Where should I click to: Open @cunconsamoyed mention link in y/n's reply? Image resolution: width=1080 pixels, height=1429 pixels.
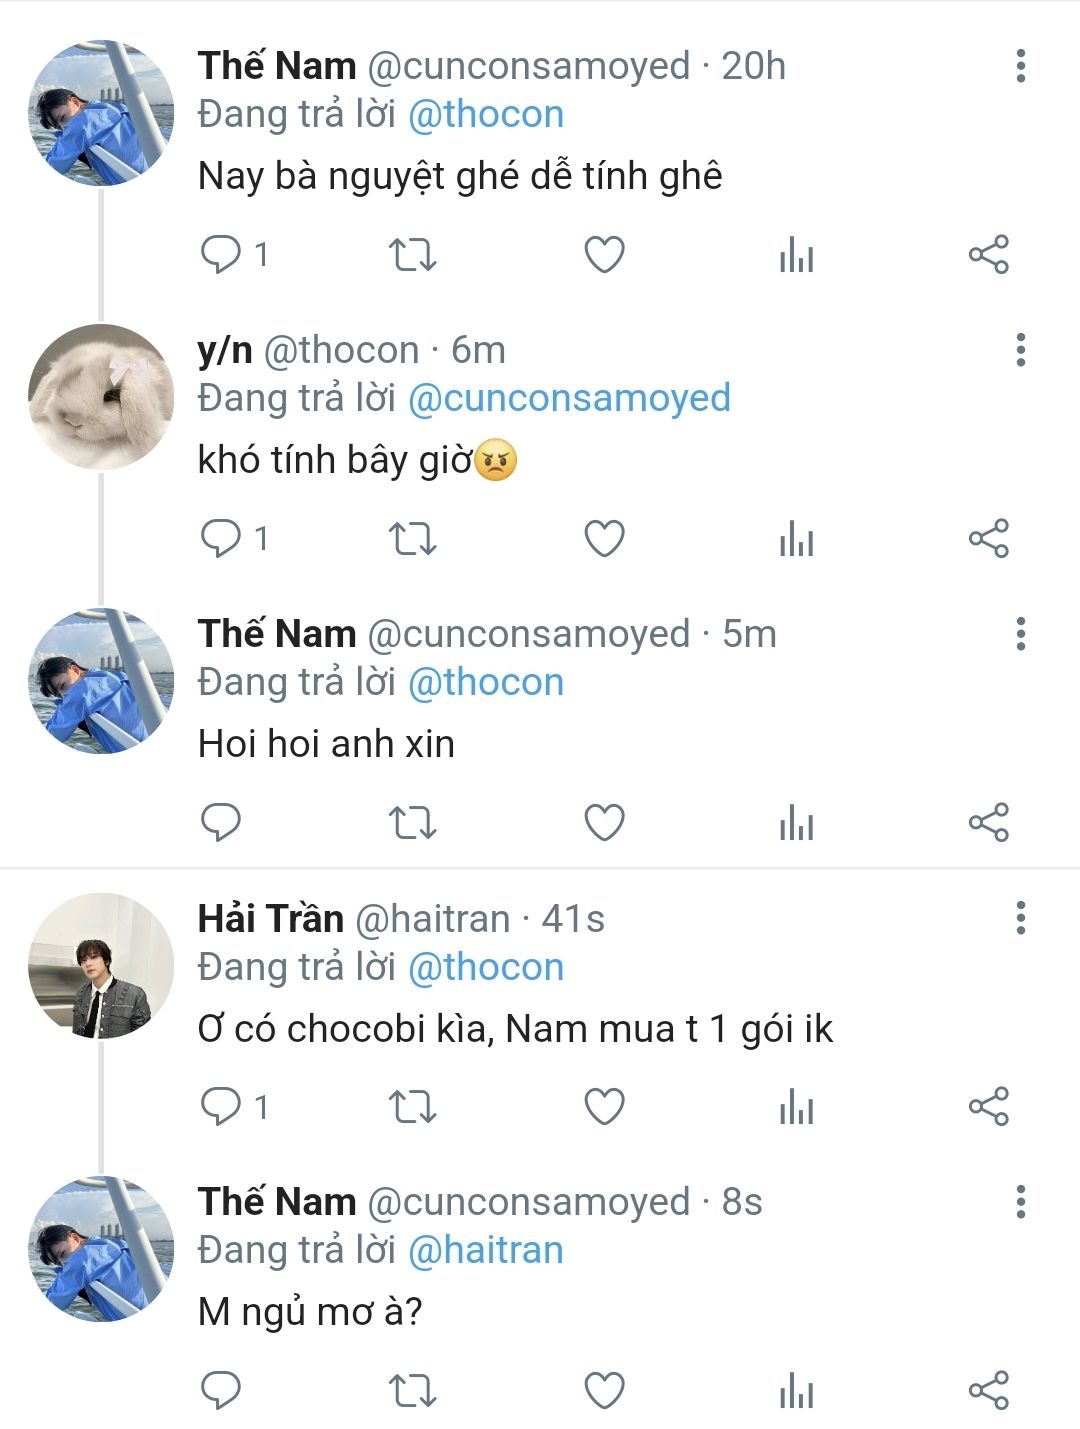(569, 398)
